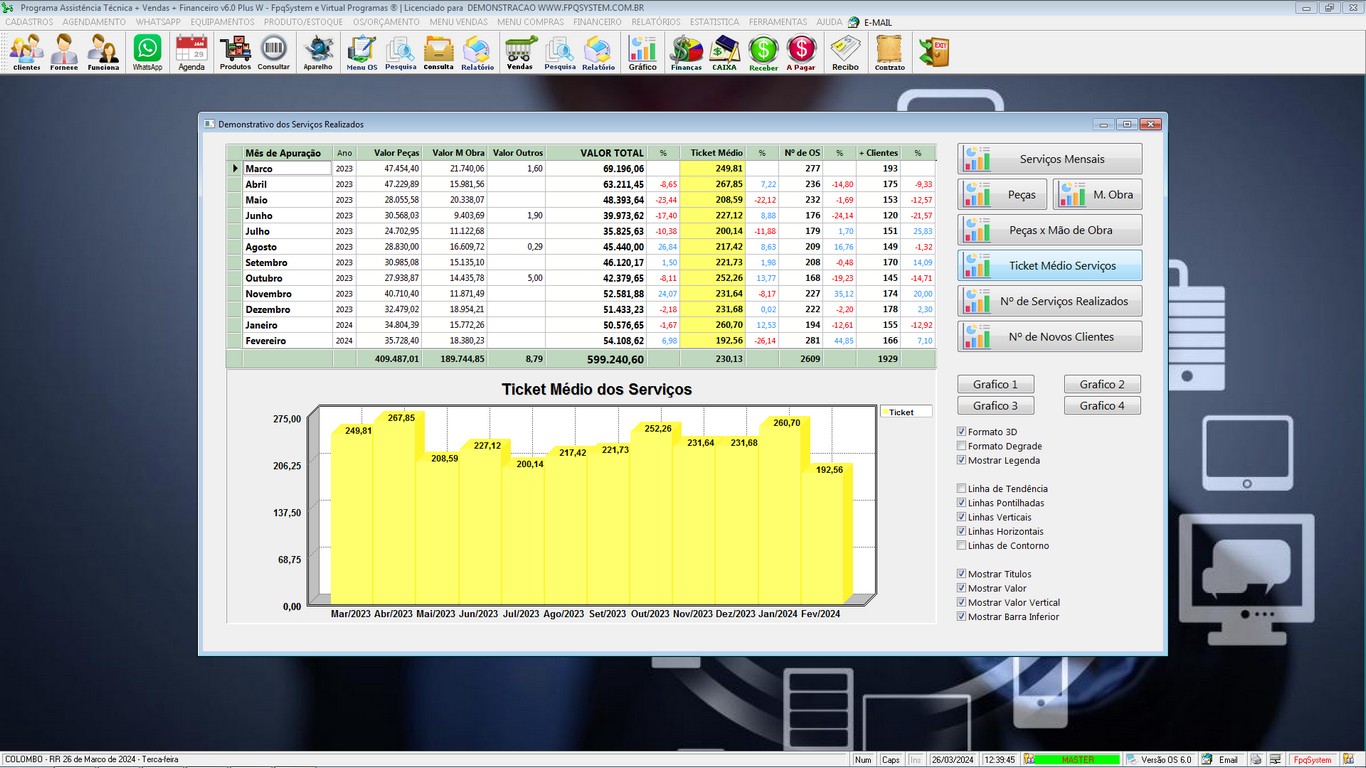Screen dimensions: 1366x768
Task: Select the Grafico 2 button
Action: click(x=1102, y=384)
